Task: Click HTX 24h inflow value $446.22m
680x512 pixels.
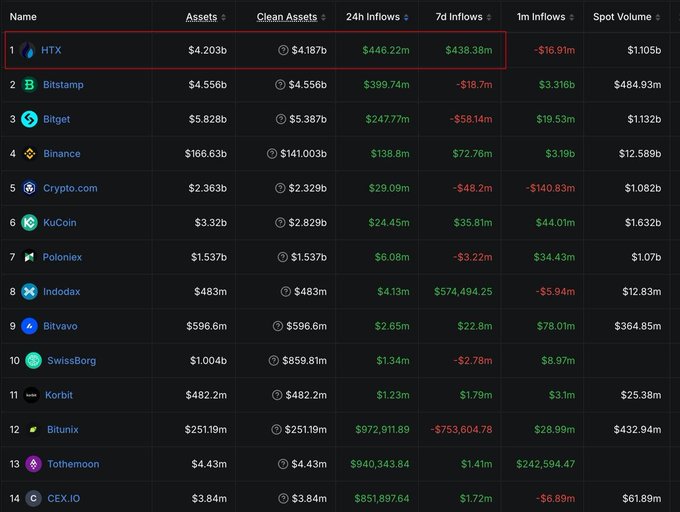Action: click(x=386, y=50)
